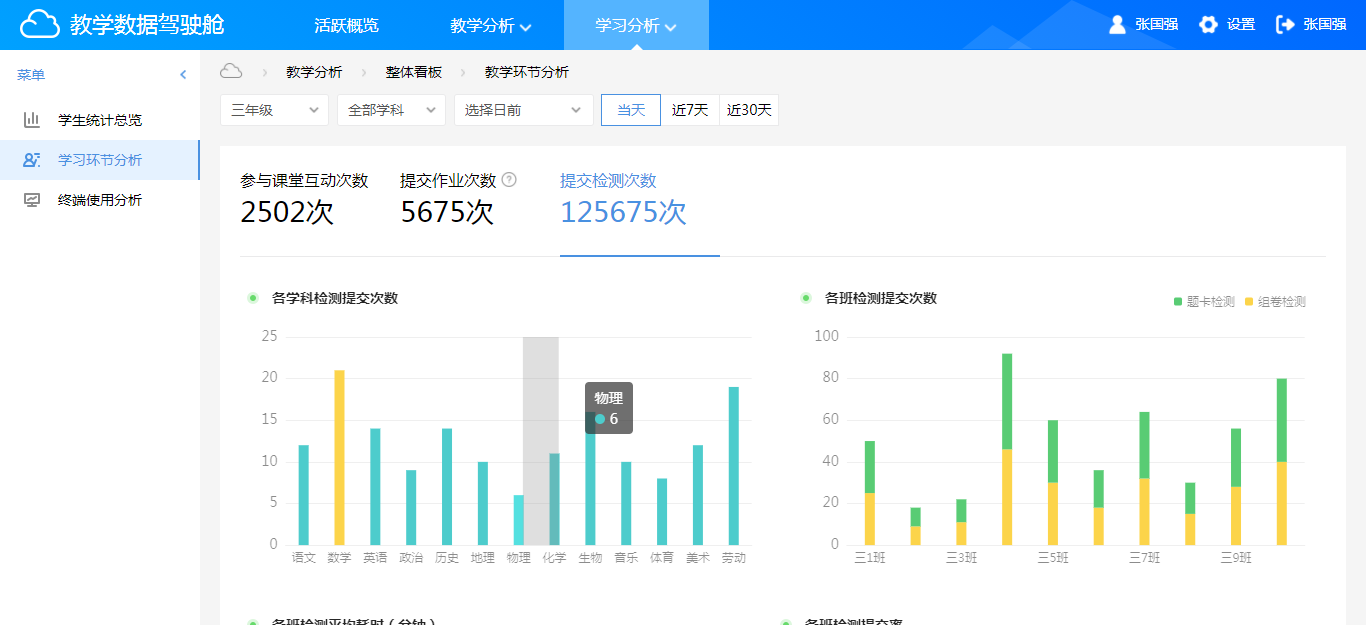The height and width of the screenshot is (625, 1366).
Task: Click the cloud logo icon in header
Action: tap(40, 24)
